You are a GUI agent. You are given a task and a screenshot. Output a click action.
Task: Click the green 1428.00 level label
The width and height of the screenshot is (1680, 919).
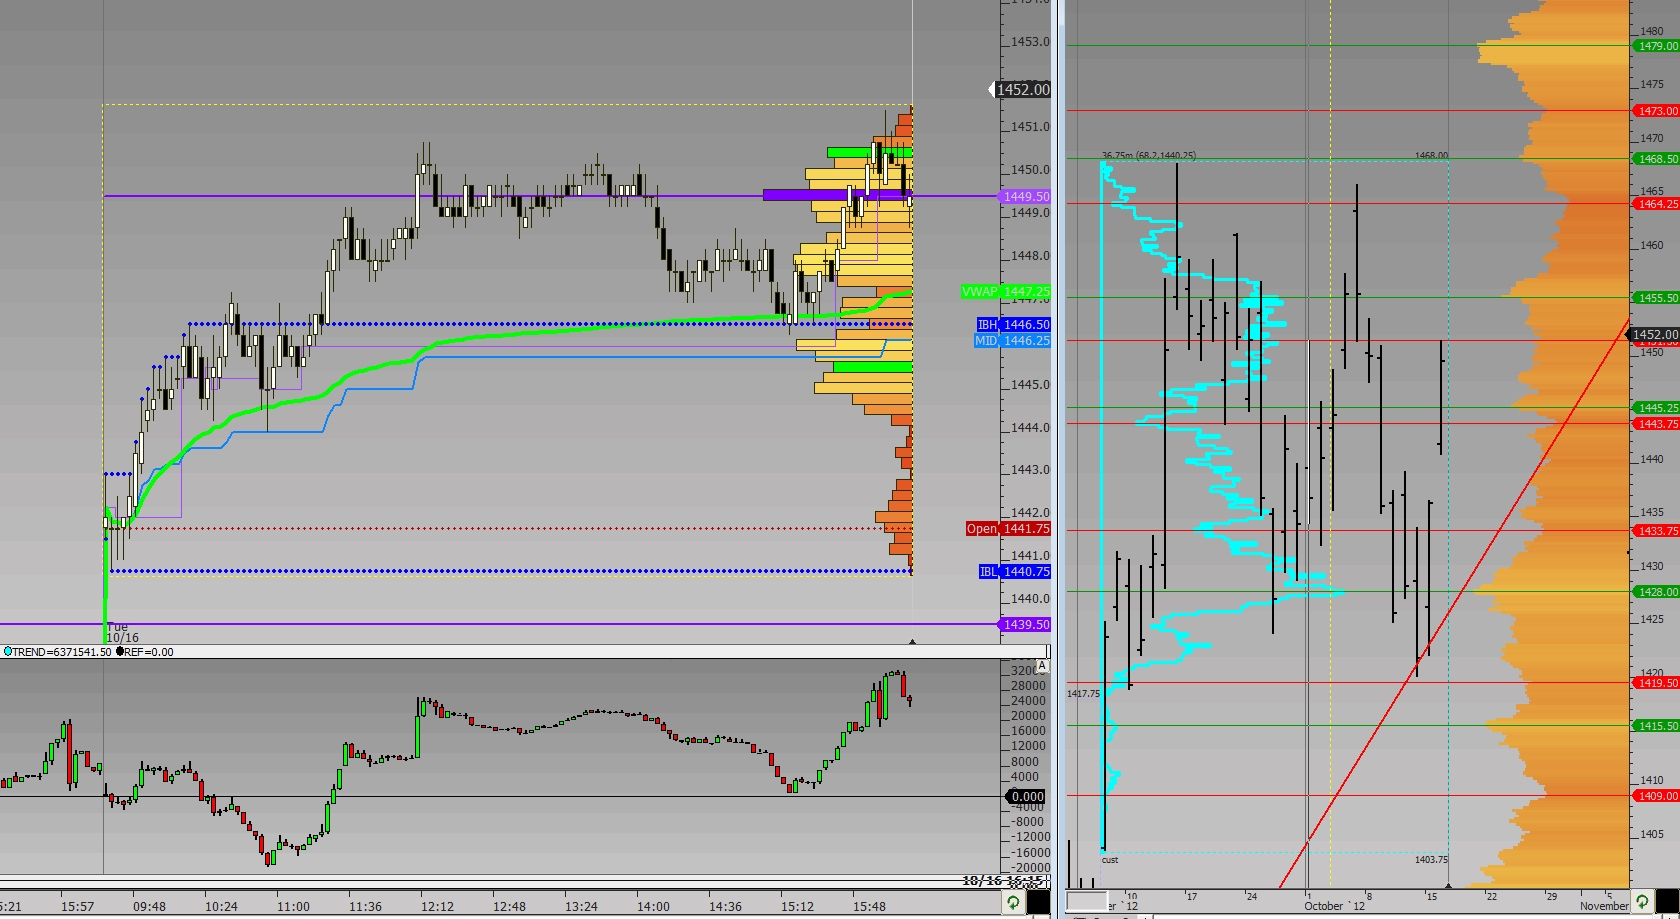coord(1656,592)
